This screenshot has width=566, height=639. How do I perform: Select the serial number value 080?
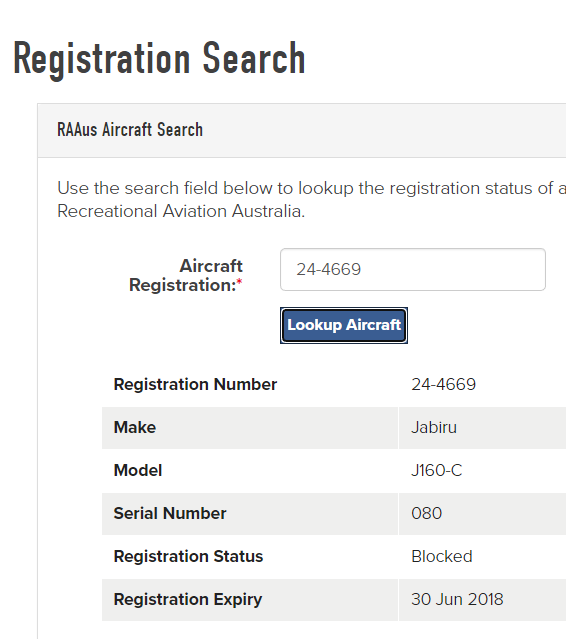point(426,513)
